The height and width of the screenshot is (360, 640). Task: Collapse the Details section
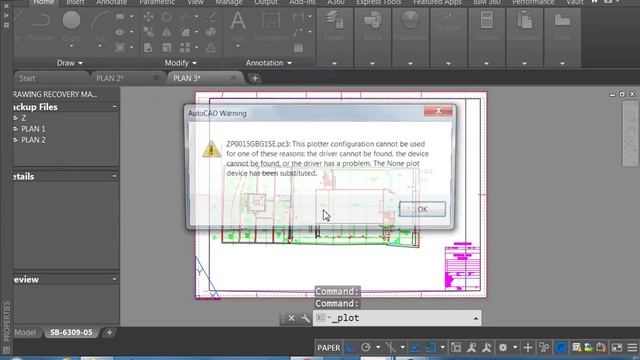pos(114,176)
